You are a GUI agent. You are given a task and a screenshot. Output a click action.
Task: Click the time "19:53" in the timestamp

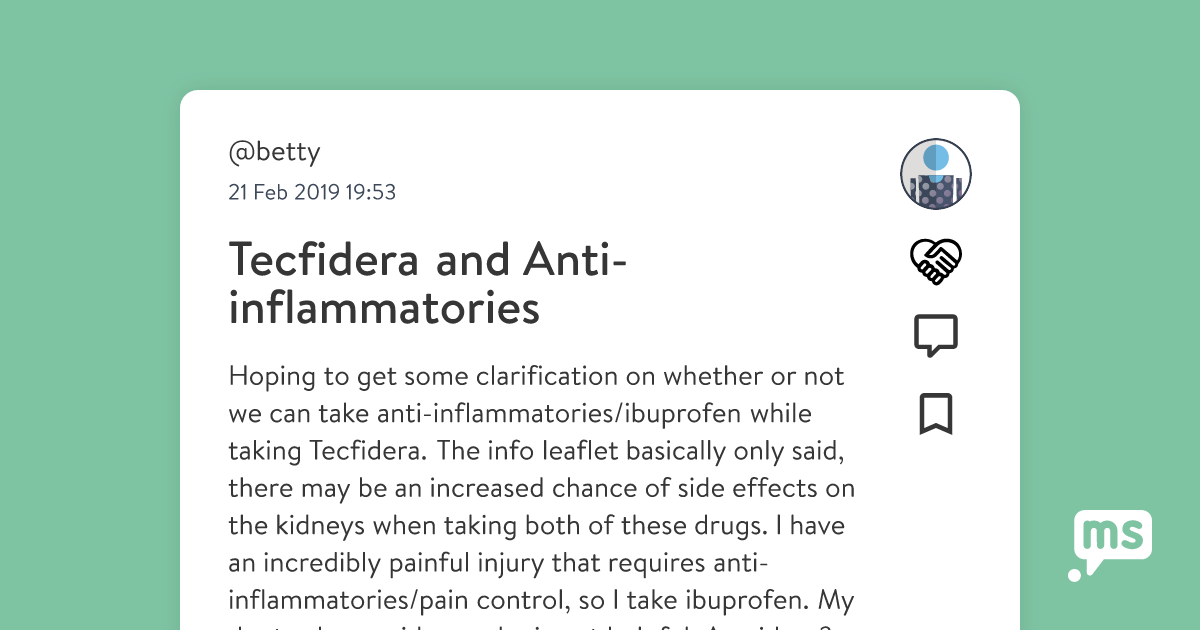click(x=370, y=192)
